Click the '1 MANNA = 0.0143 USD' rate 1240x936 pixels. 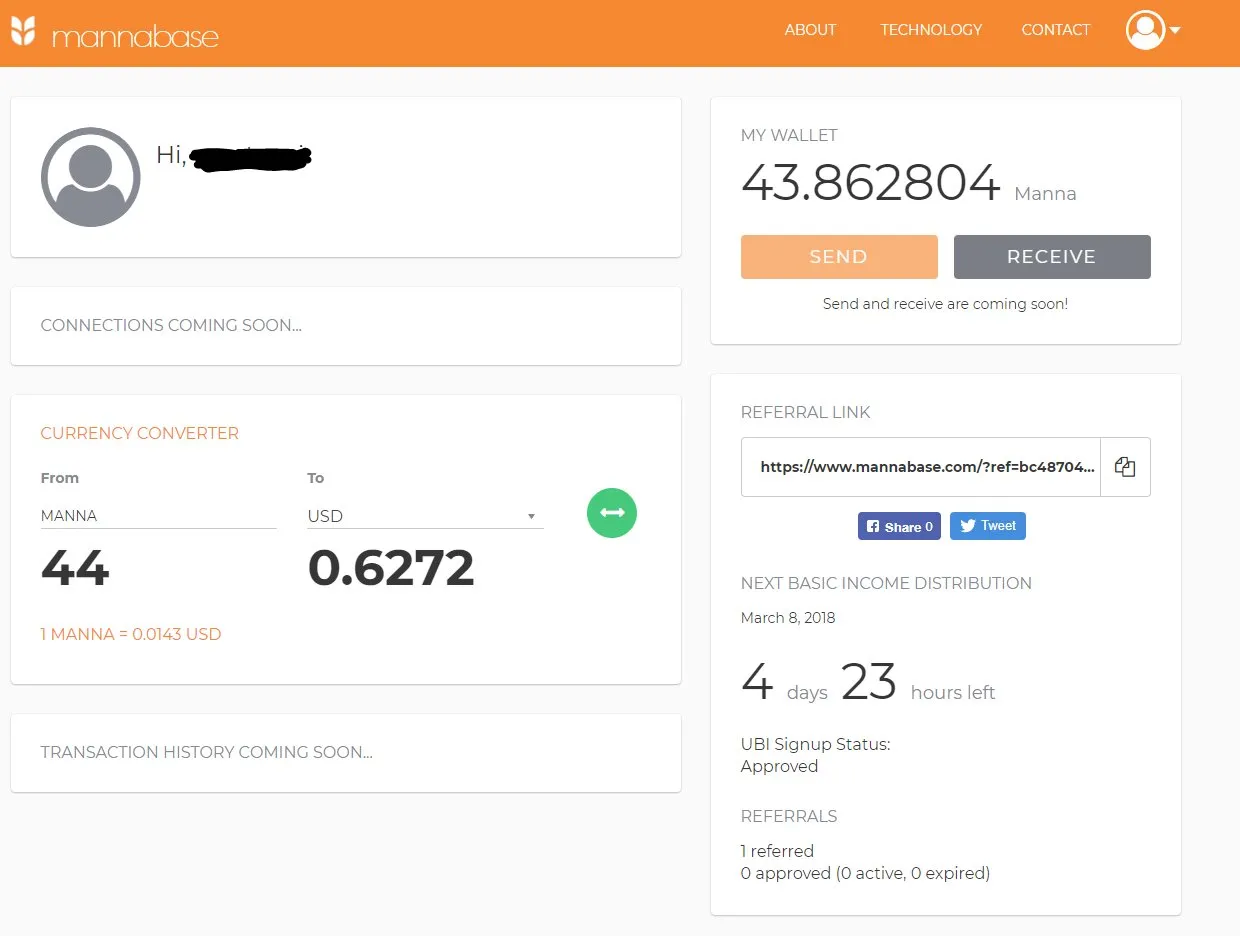[131, 634]
